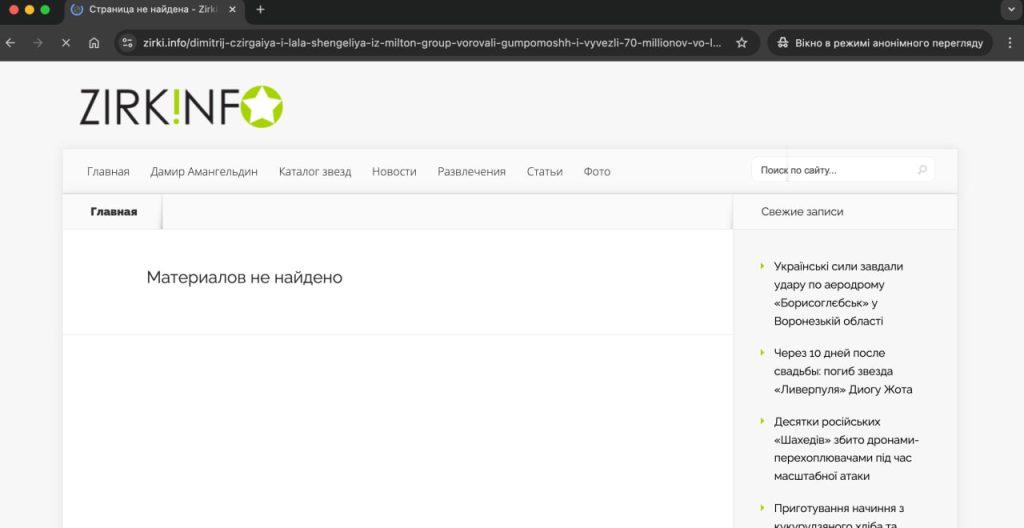Bookmark this page with the star icon
This screenshot has height=528, width=1024.
point(741,43)
